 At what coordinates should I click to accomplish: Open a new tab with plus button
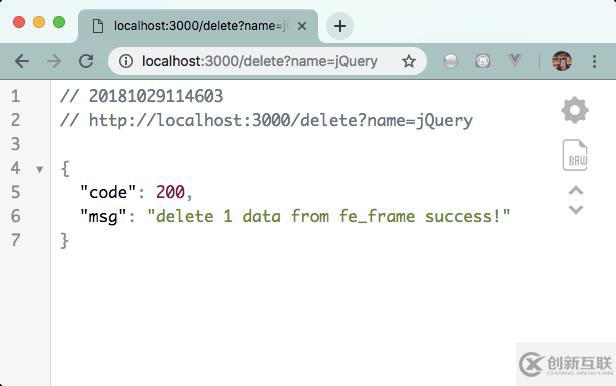340,26
